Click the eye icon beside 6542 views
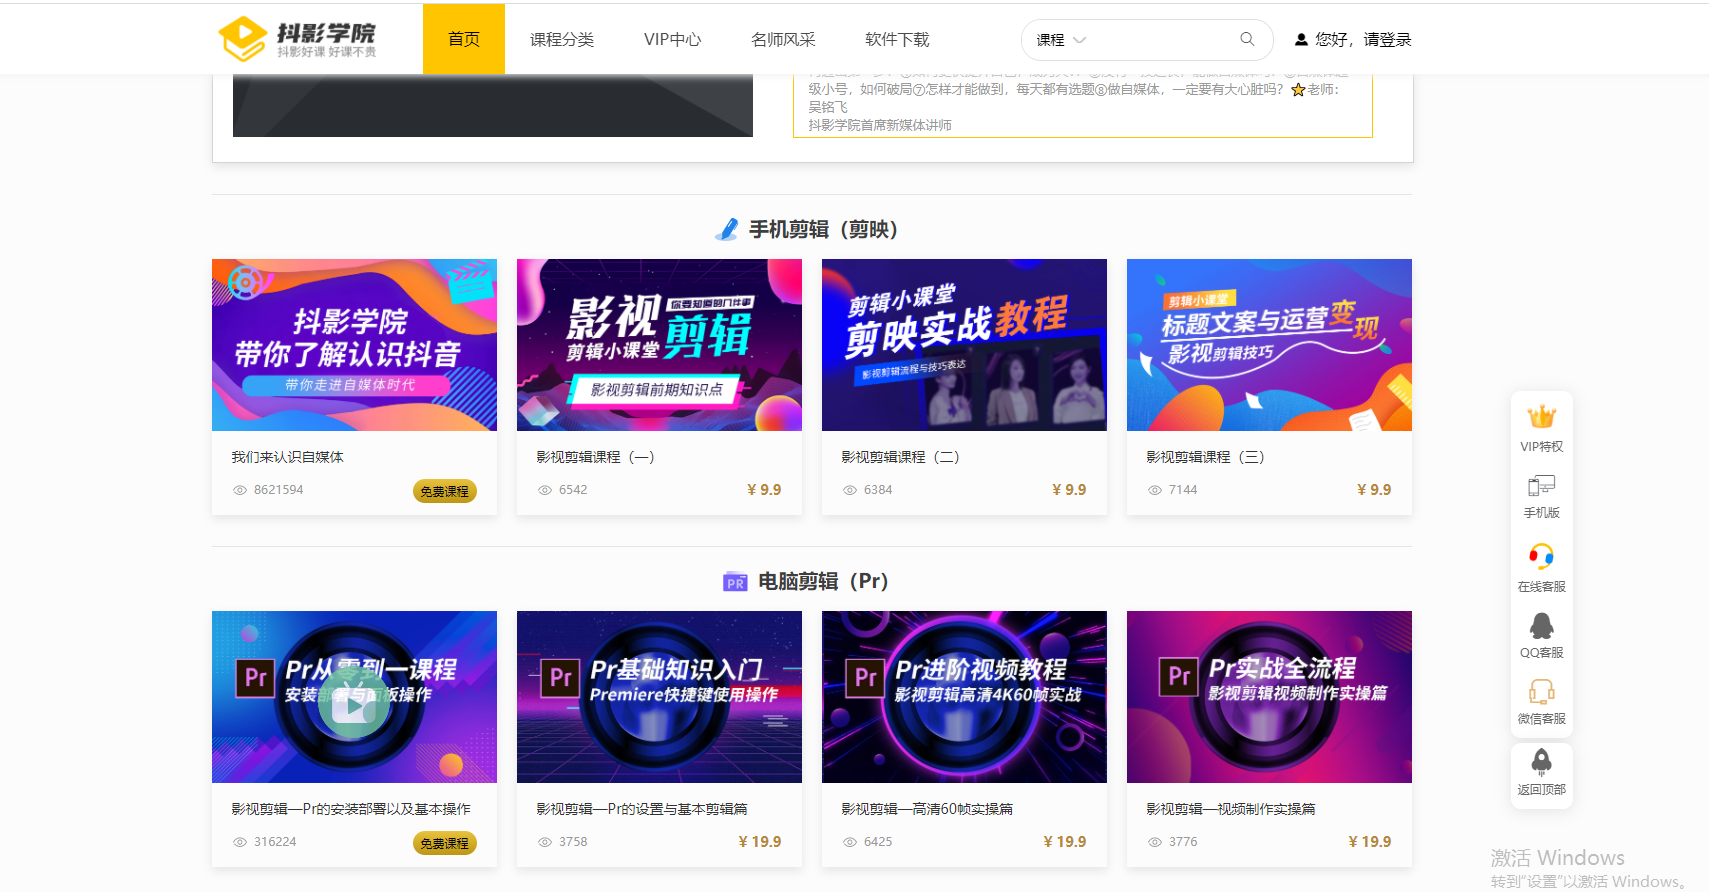Image resolution: width=1709 pixels, height=892 pixels. click(x=545, y=490)
